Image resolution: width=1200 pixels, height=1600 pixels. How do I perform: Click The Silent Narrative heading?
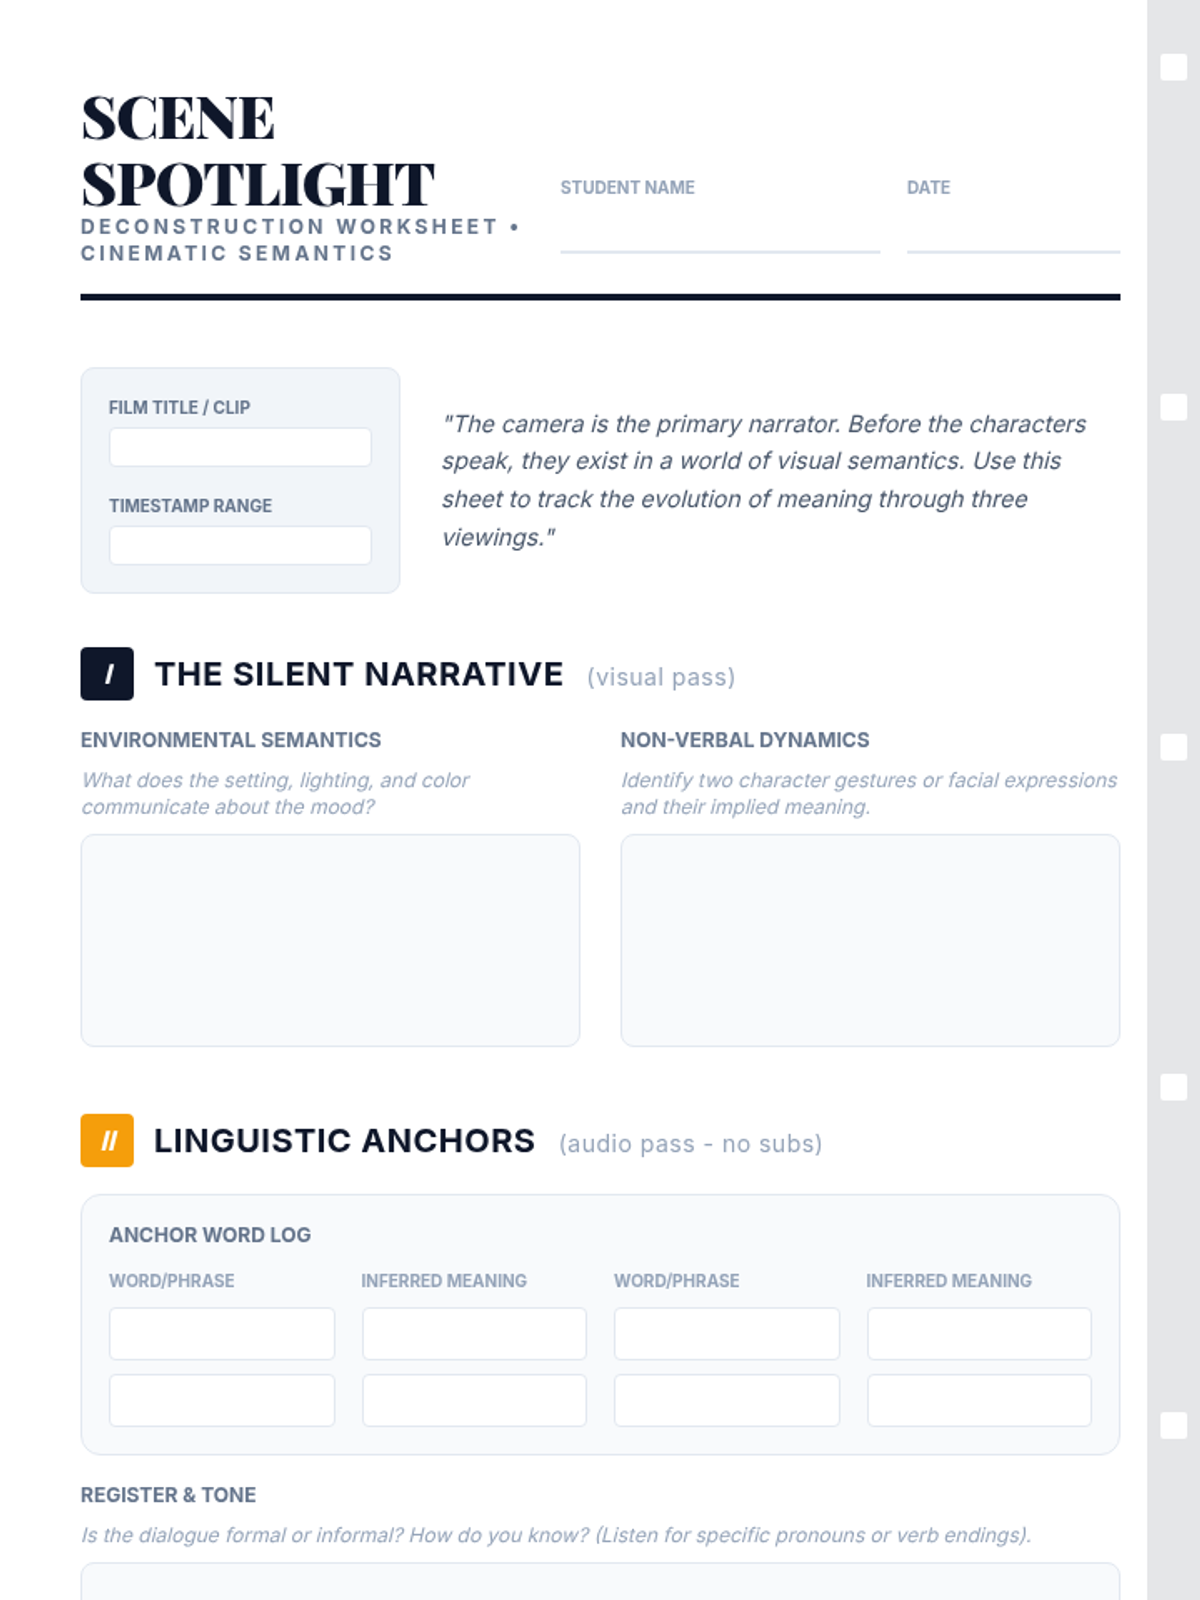[359, 675]
